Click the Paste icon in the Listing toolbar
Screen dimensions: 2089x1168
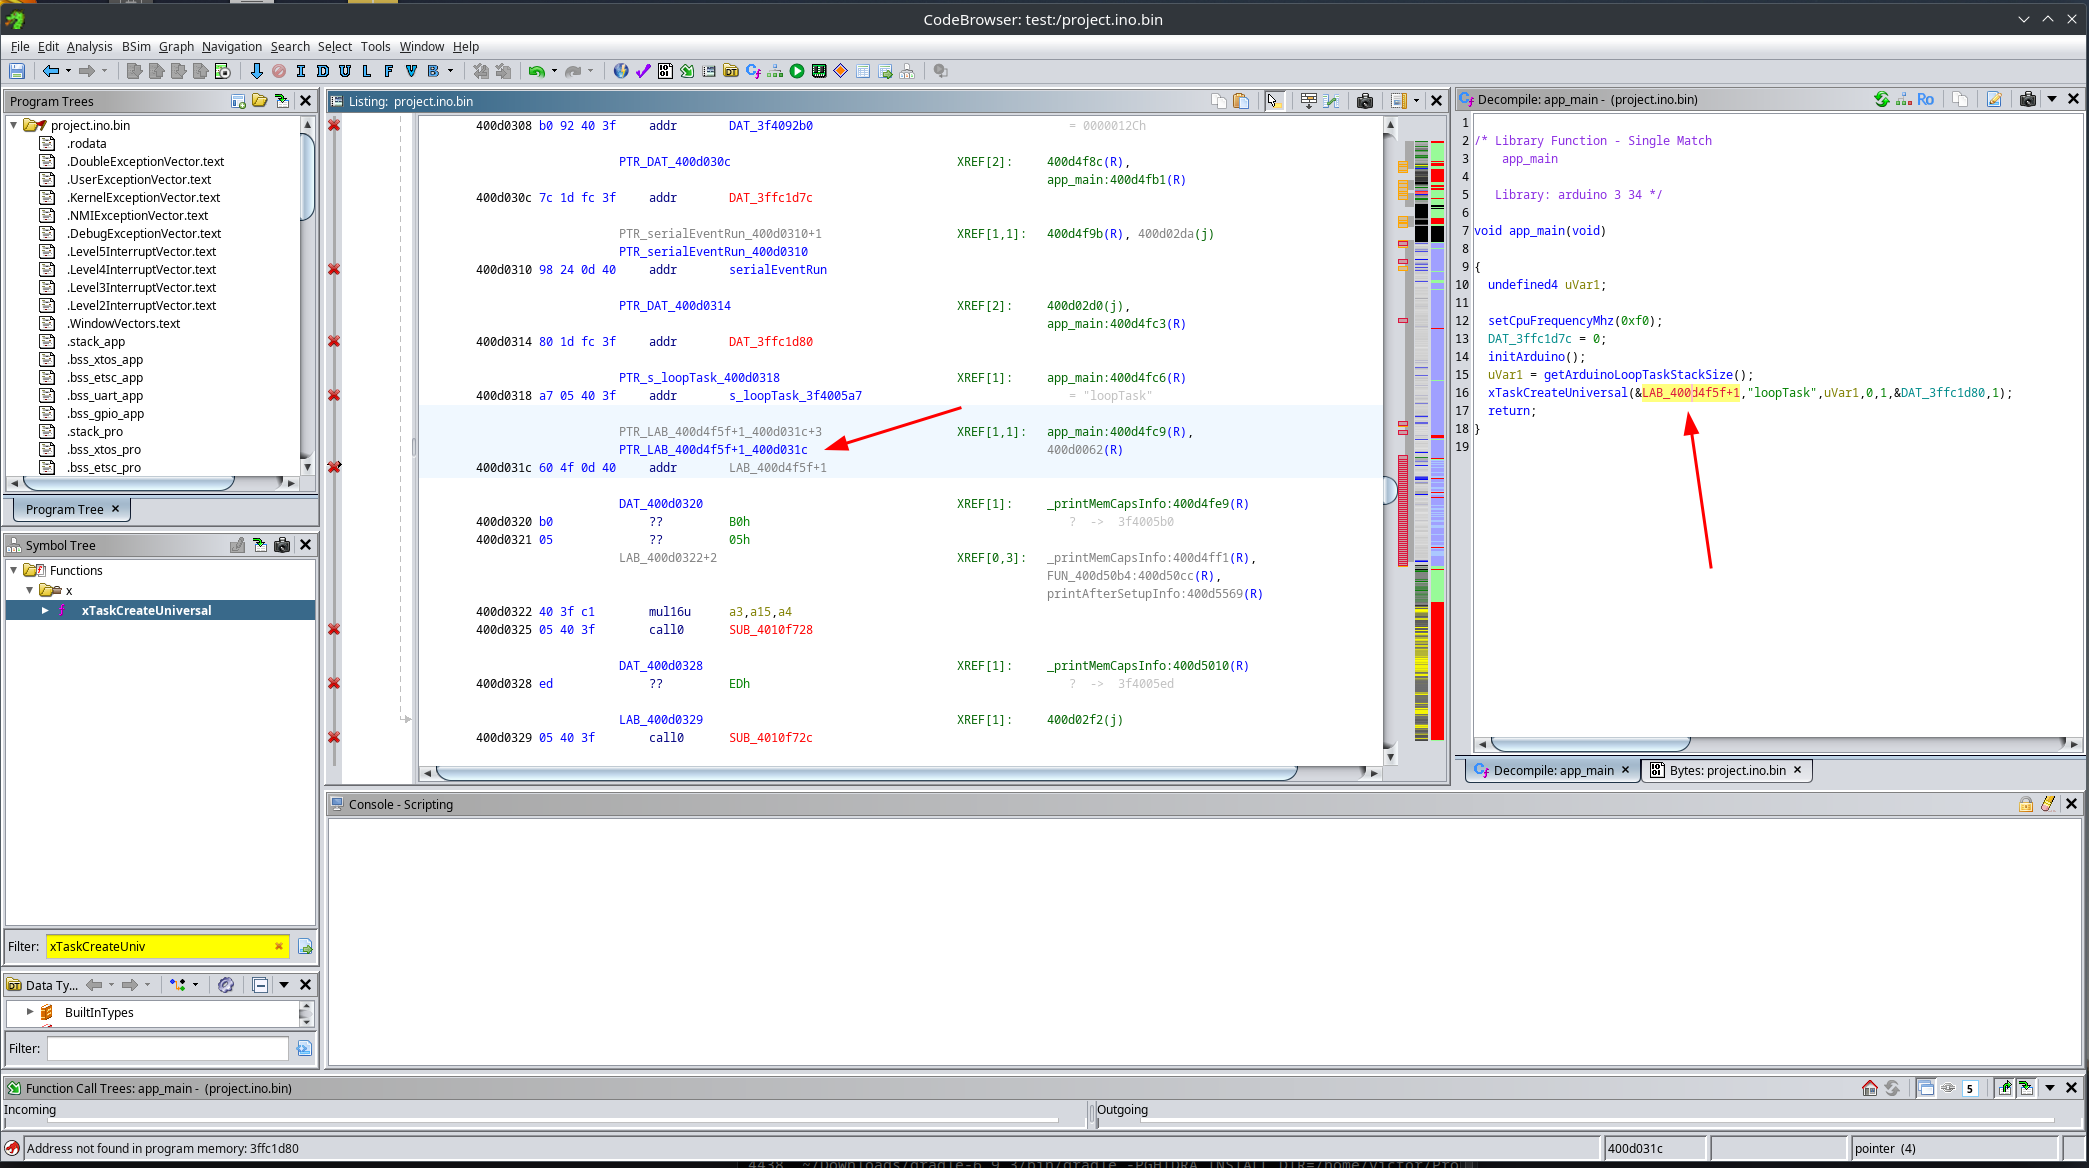point(1241,101)
